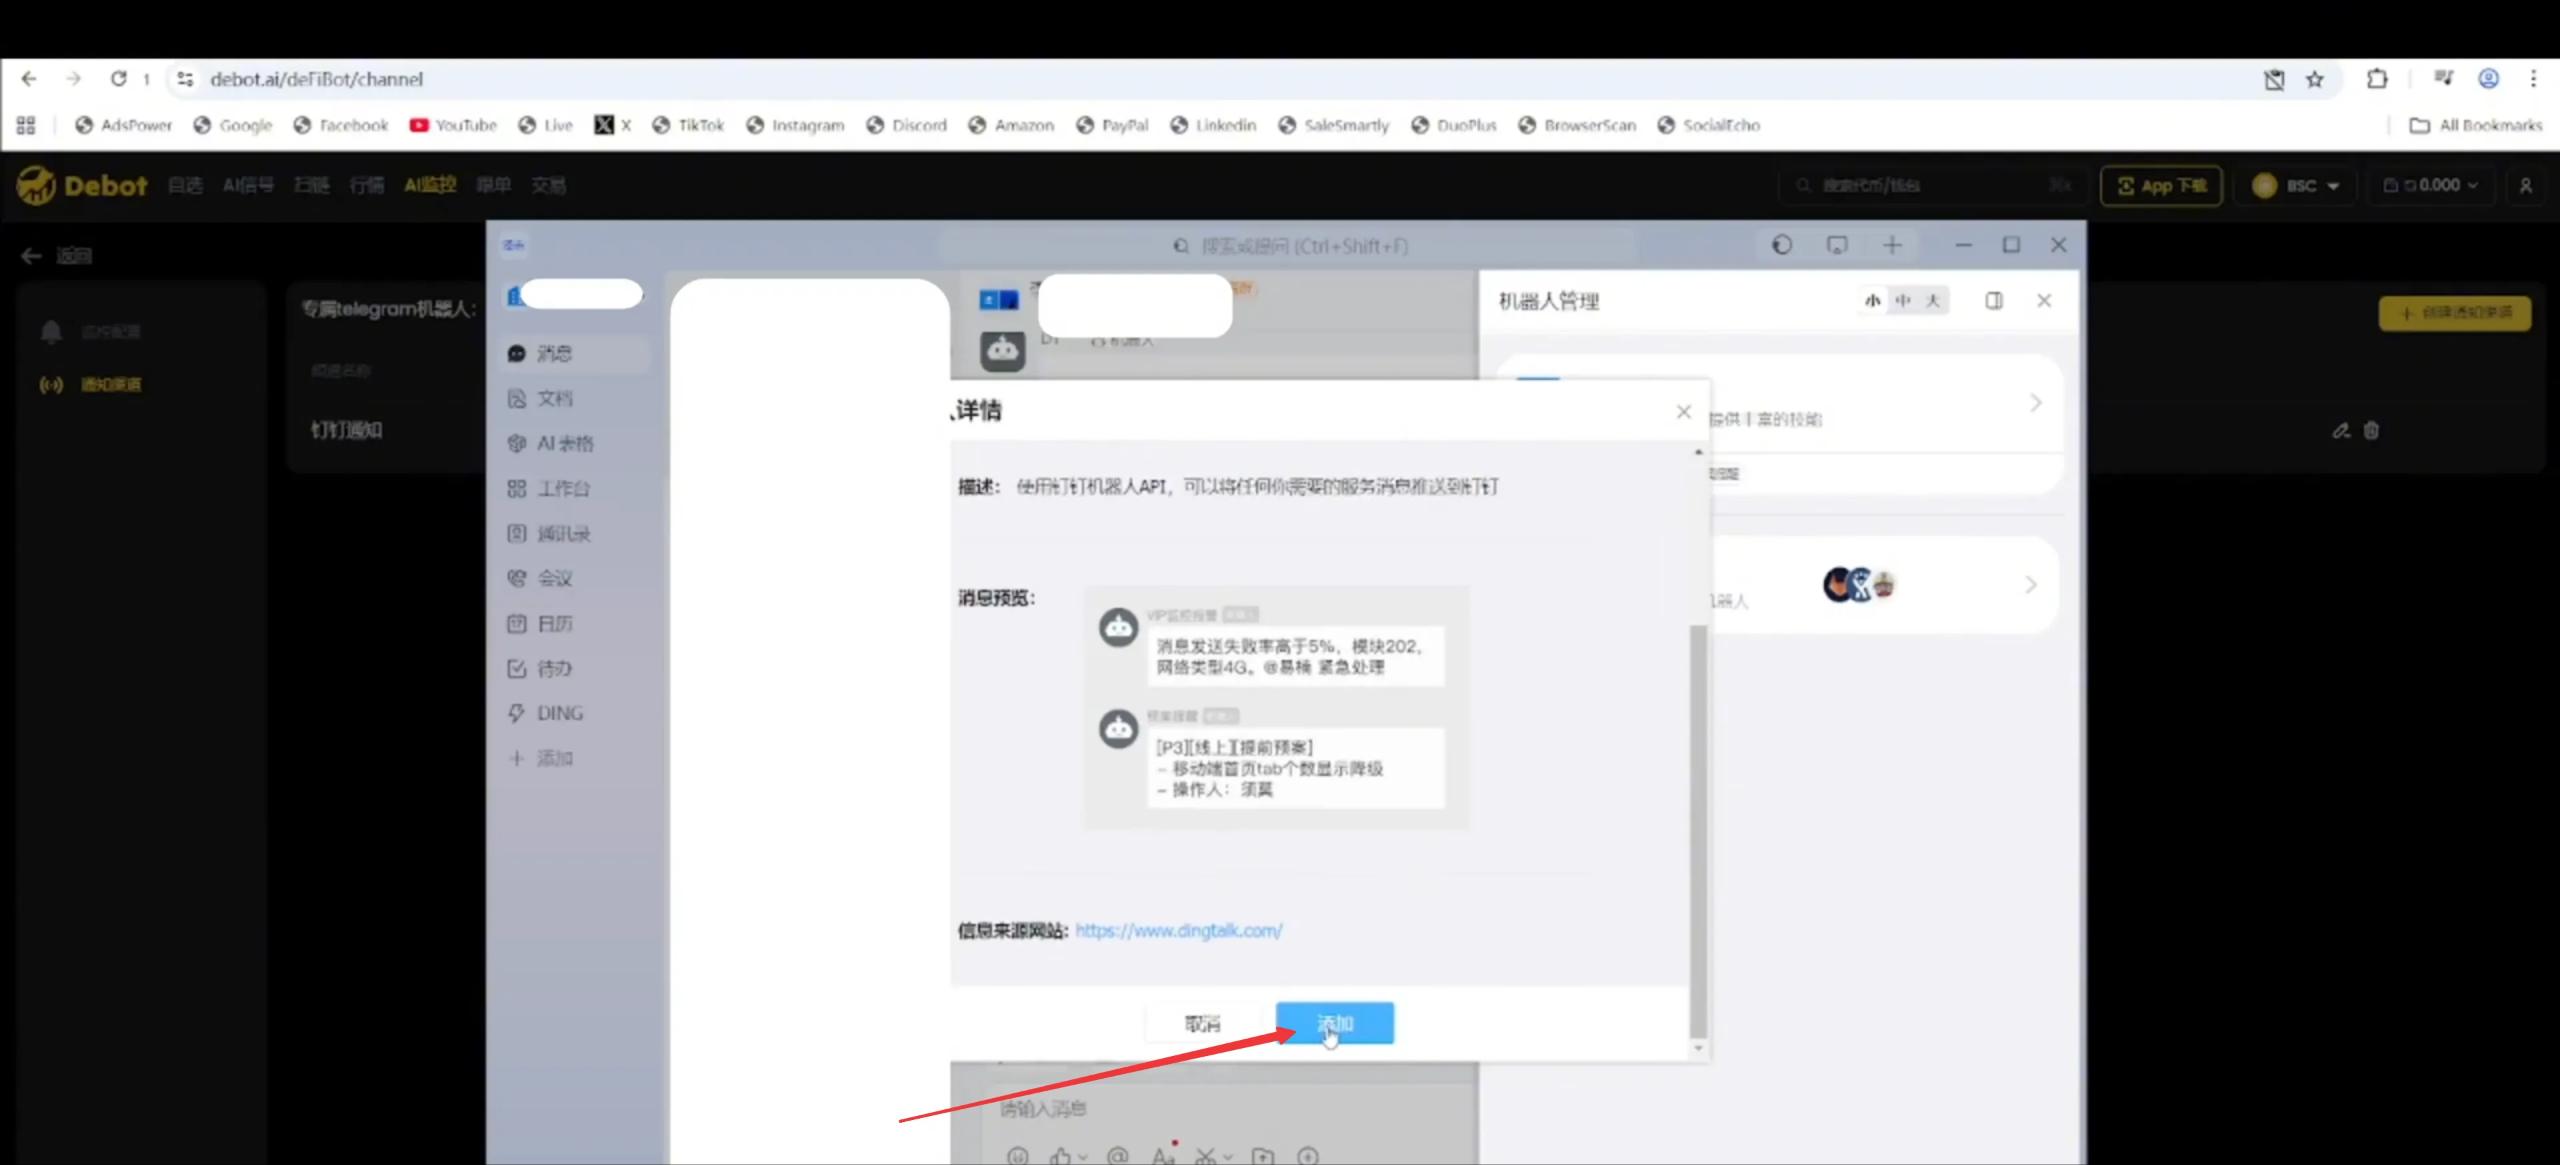This screenshot has height=1165, width=2560.
Task: Open 会议 meetings in sidebar
Action: point(554,578)
